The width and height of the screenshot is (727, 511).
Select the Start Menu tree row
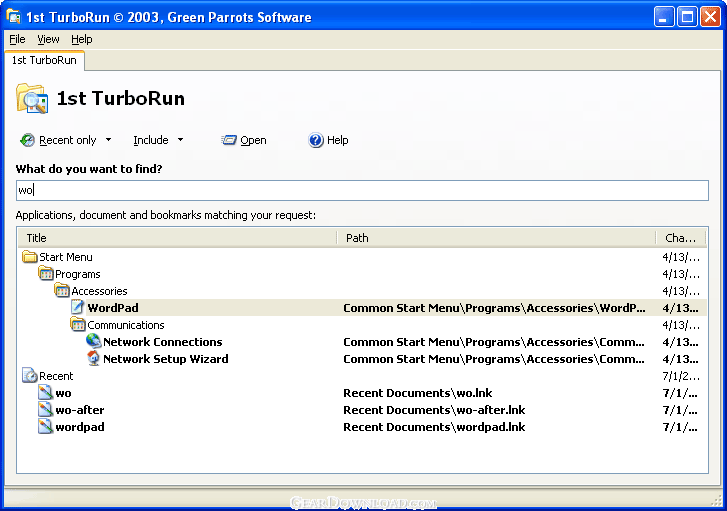65,257
